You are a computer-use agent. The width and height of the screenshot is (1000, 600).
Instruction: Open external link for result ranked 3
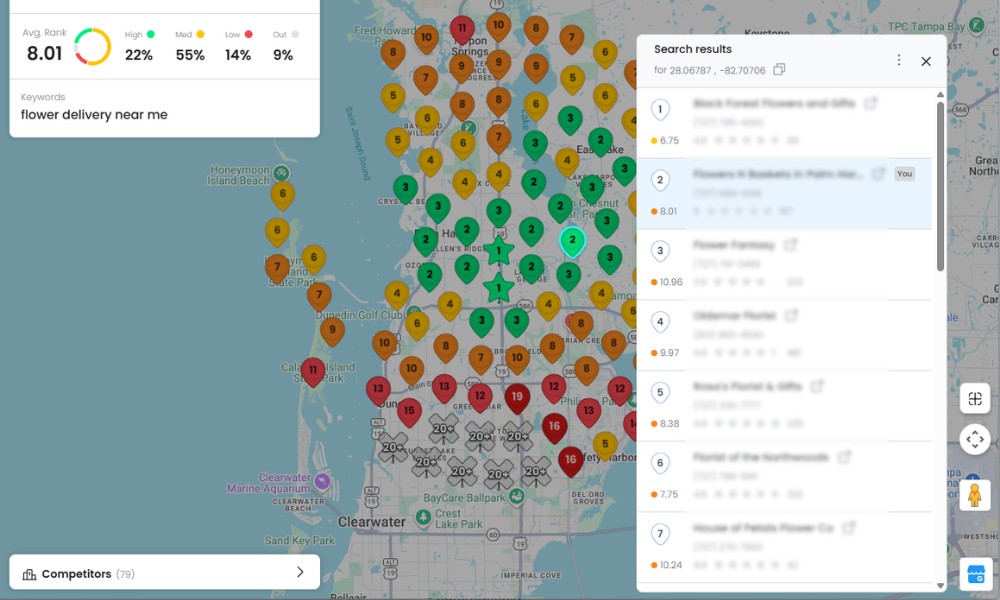[790, 244]
